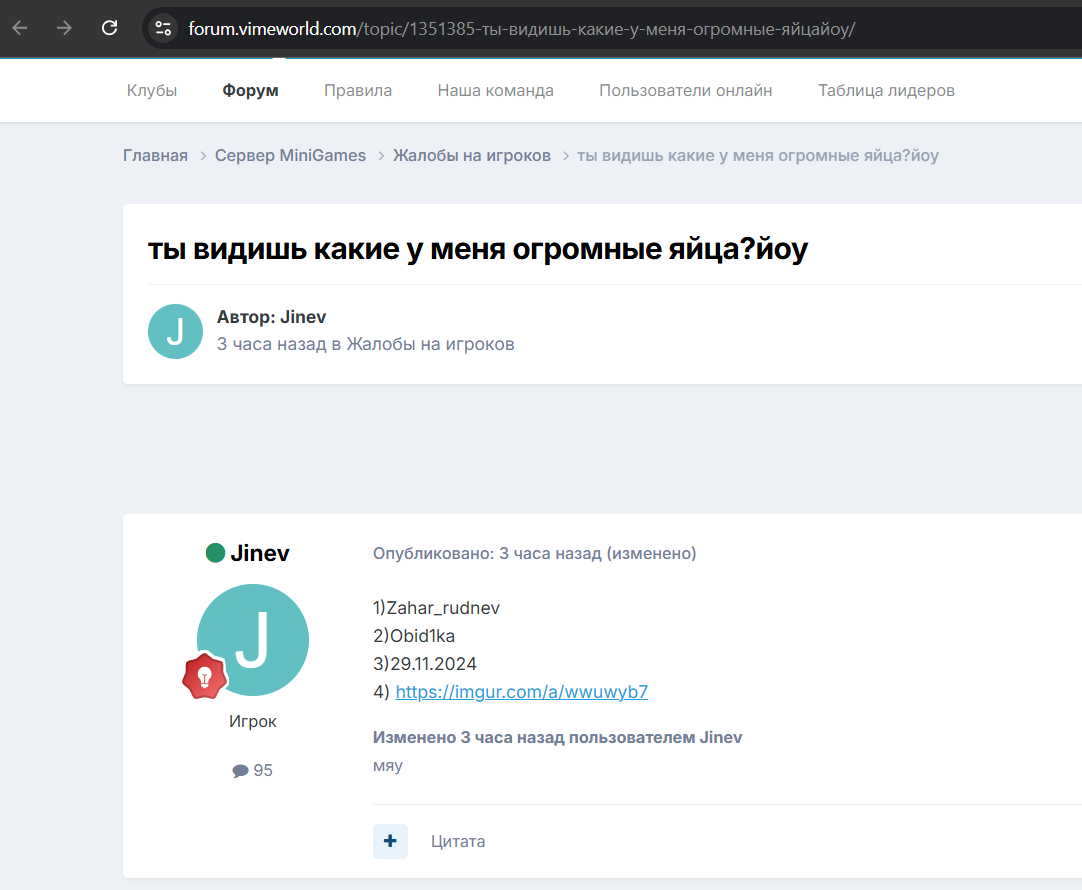
Task: Click the small author avatar in topic header
Action: (175, 331)
